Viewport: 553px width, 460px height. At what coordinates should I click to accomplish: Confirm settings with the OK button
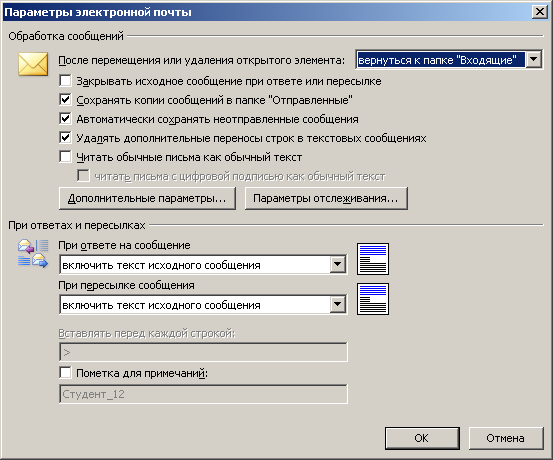pyautogui.click(x=422, y=438)
